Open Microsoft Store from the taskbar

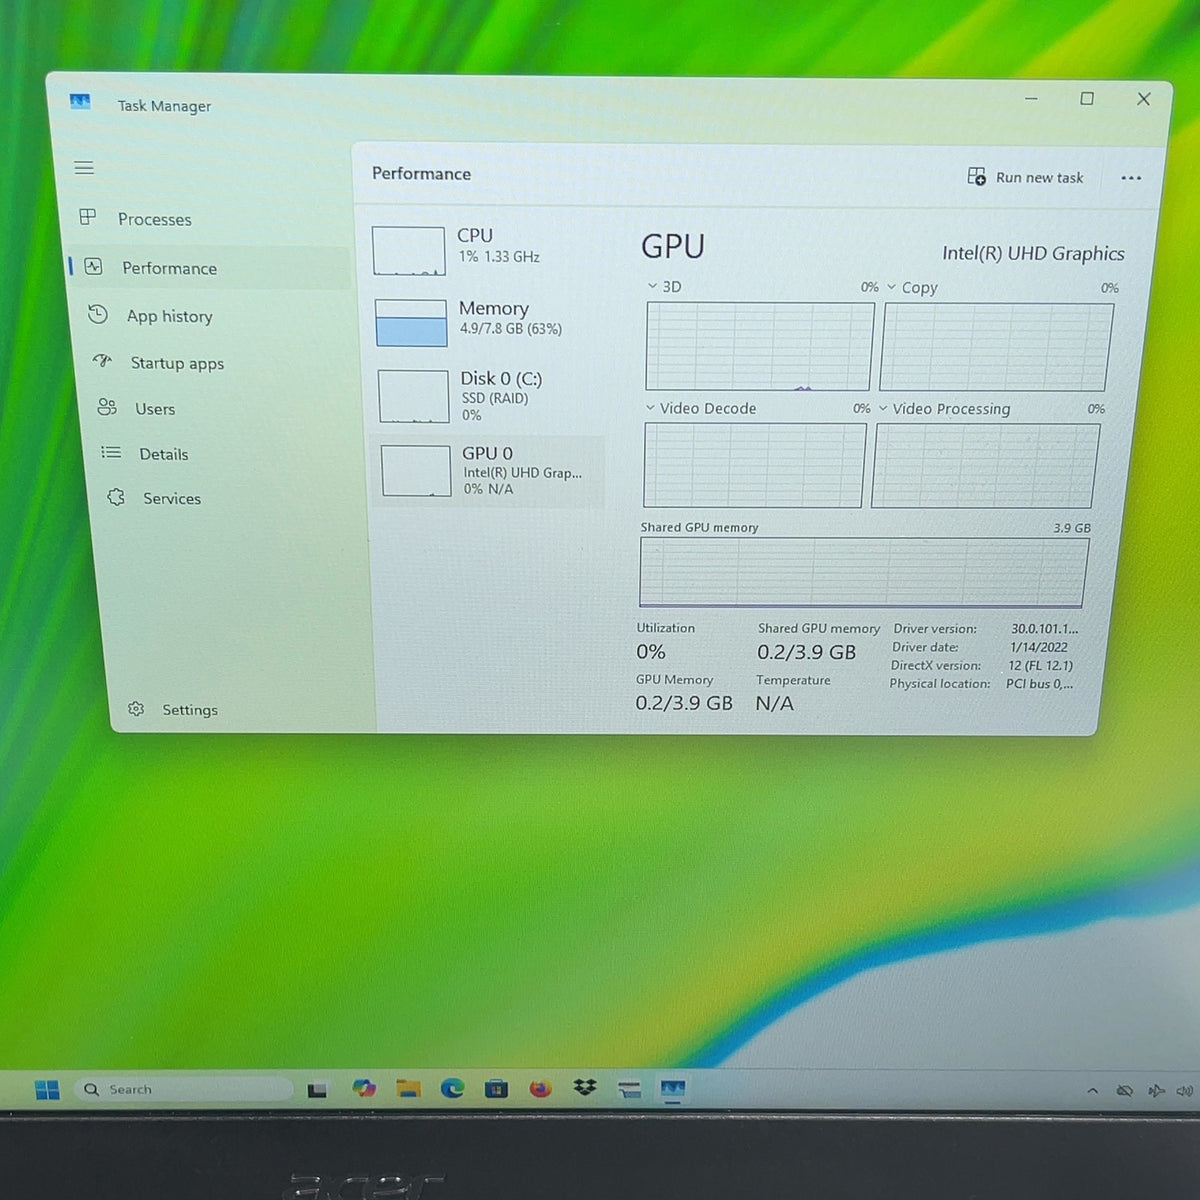click(x=496, y=1088)
